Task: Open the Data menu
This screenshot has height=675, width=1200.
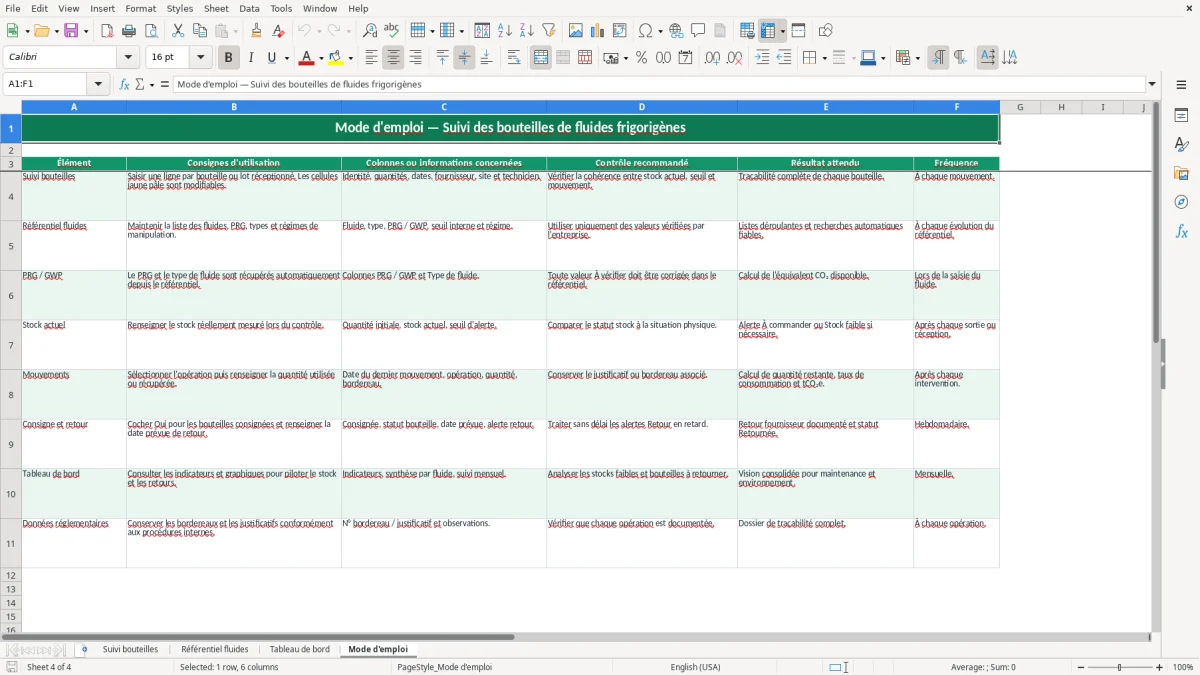Action: 249,8
